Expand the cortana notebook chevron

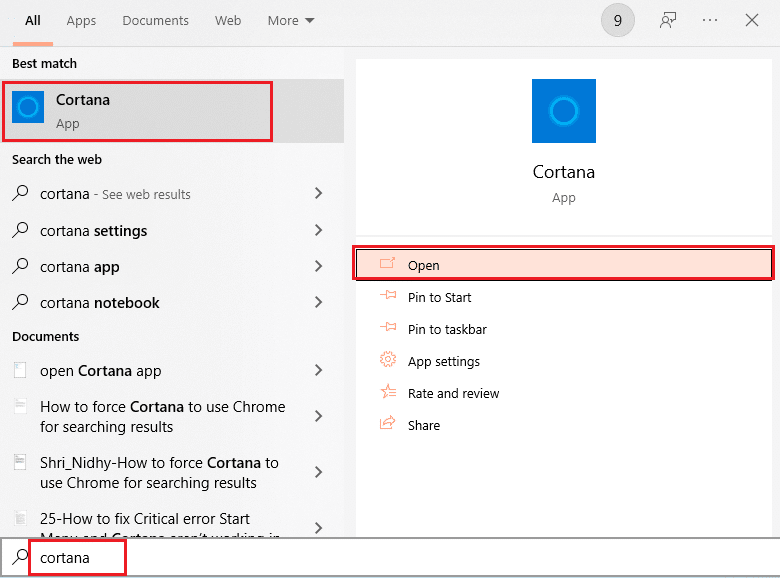(x=318, y=302)
